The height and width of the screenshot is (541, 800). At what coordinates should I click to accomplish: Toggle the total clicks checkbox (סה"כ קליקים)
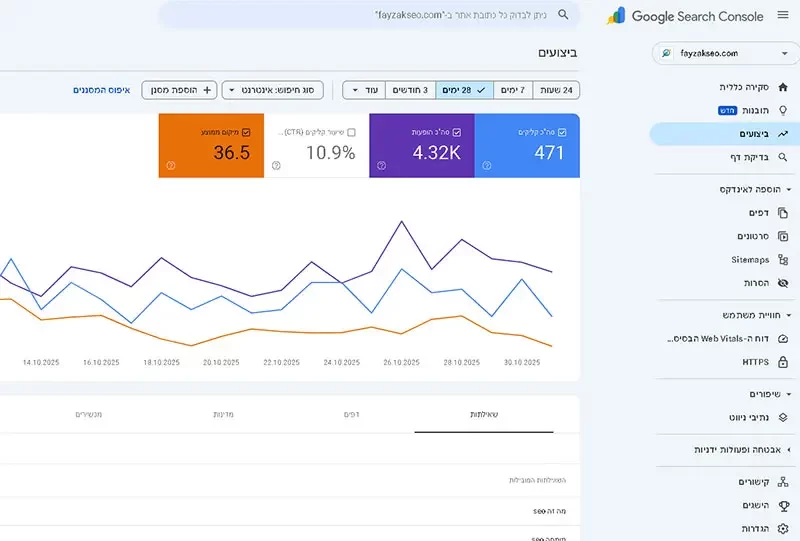(x=563, y=131)
